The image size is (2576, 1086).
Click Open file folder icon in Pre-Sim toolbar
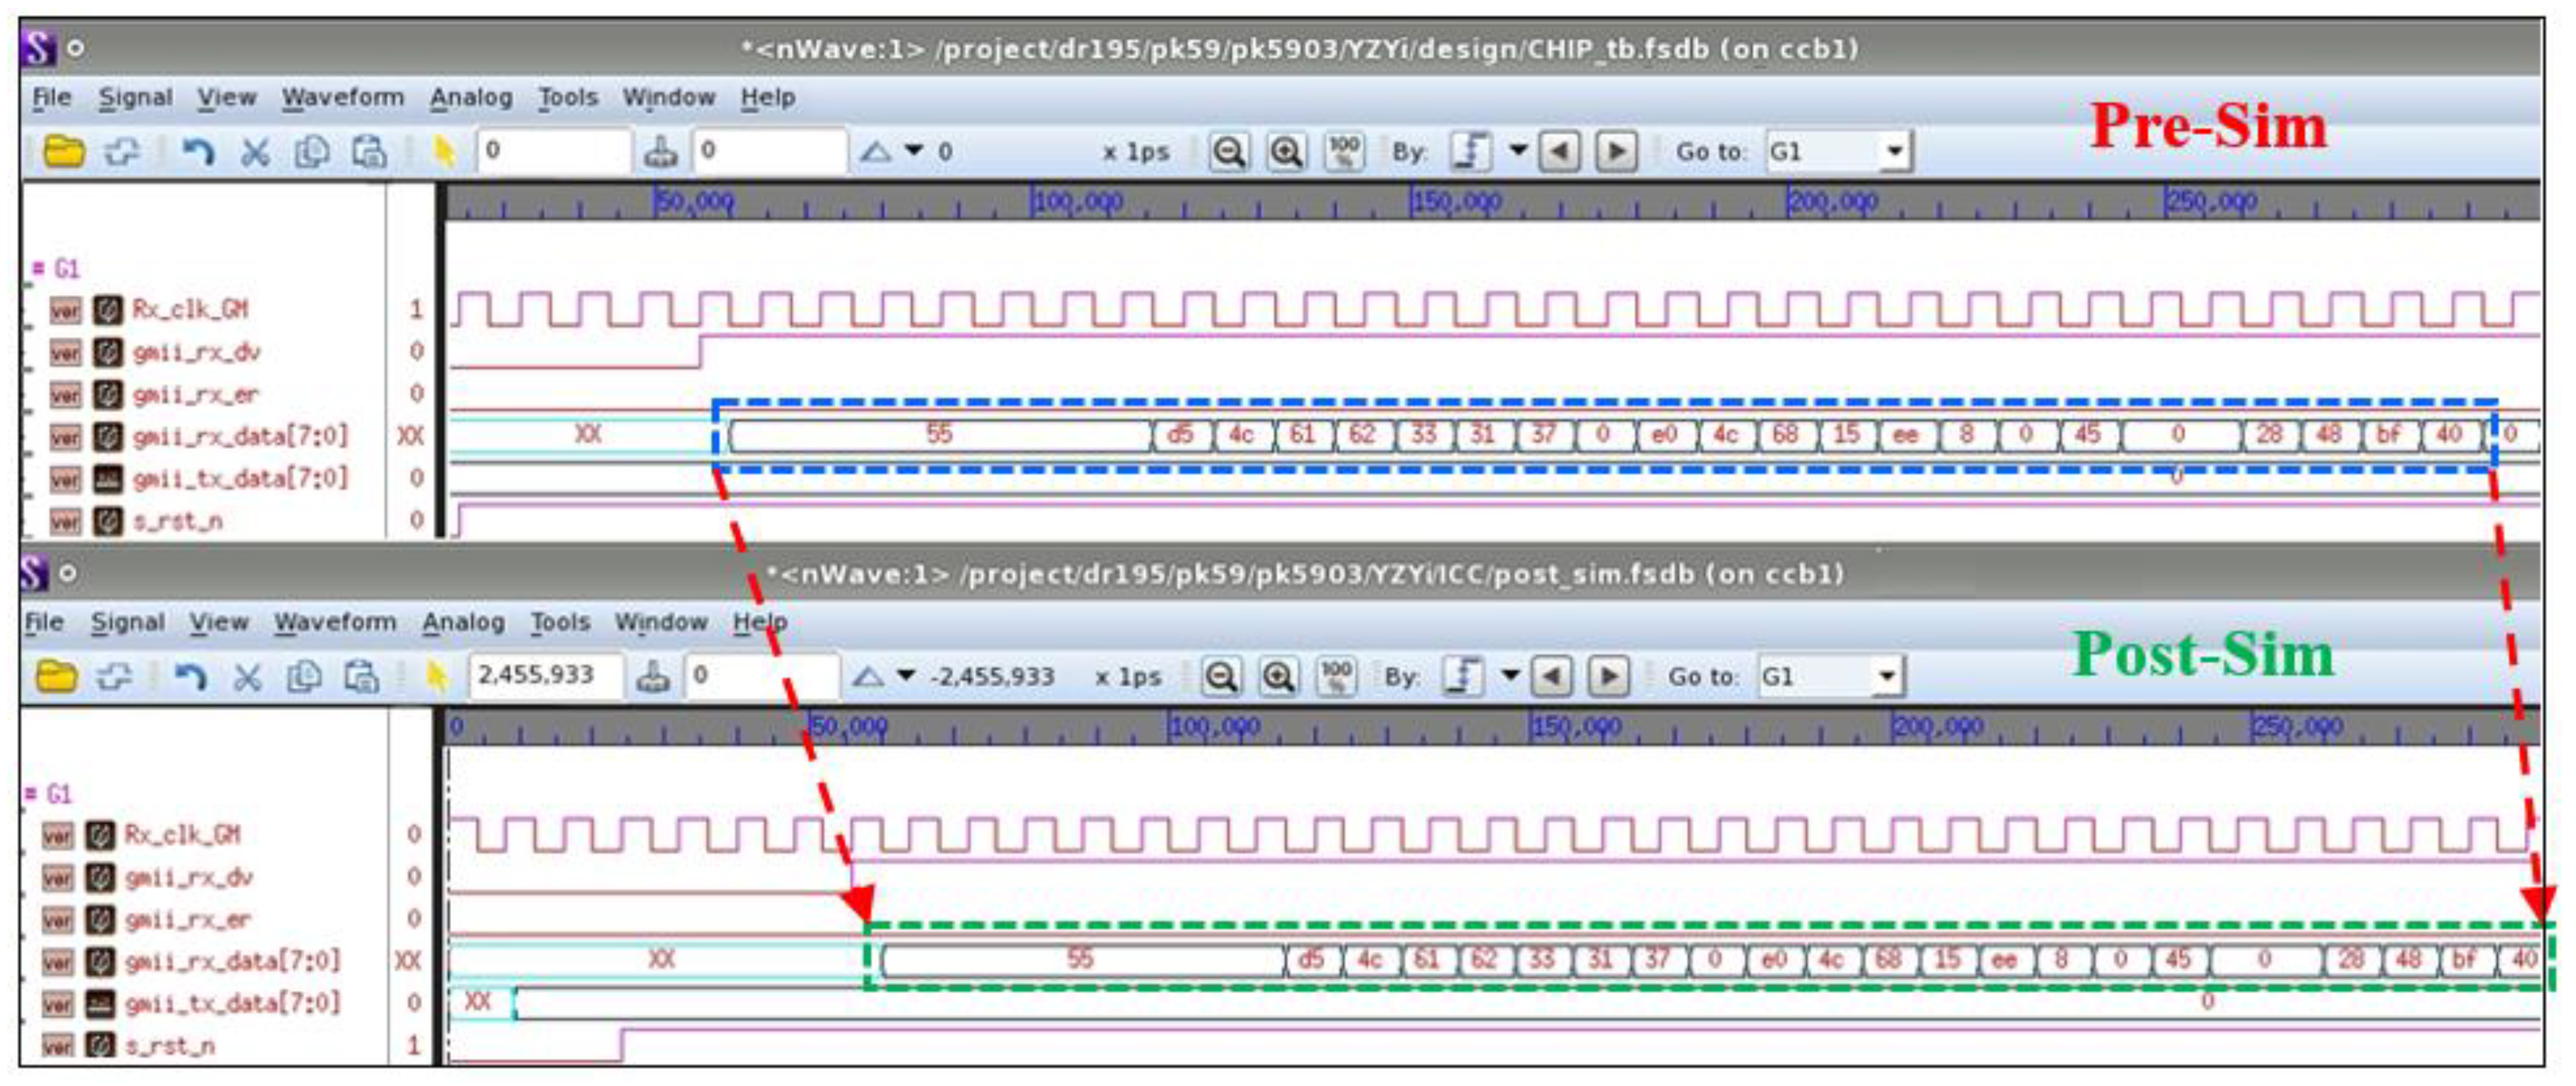[x=63, y=152]
